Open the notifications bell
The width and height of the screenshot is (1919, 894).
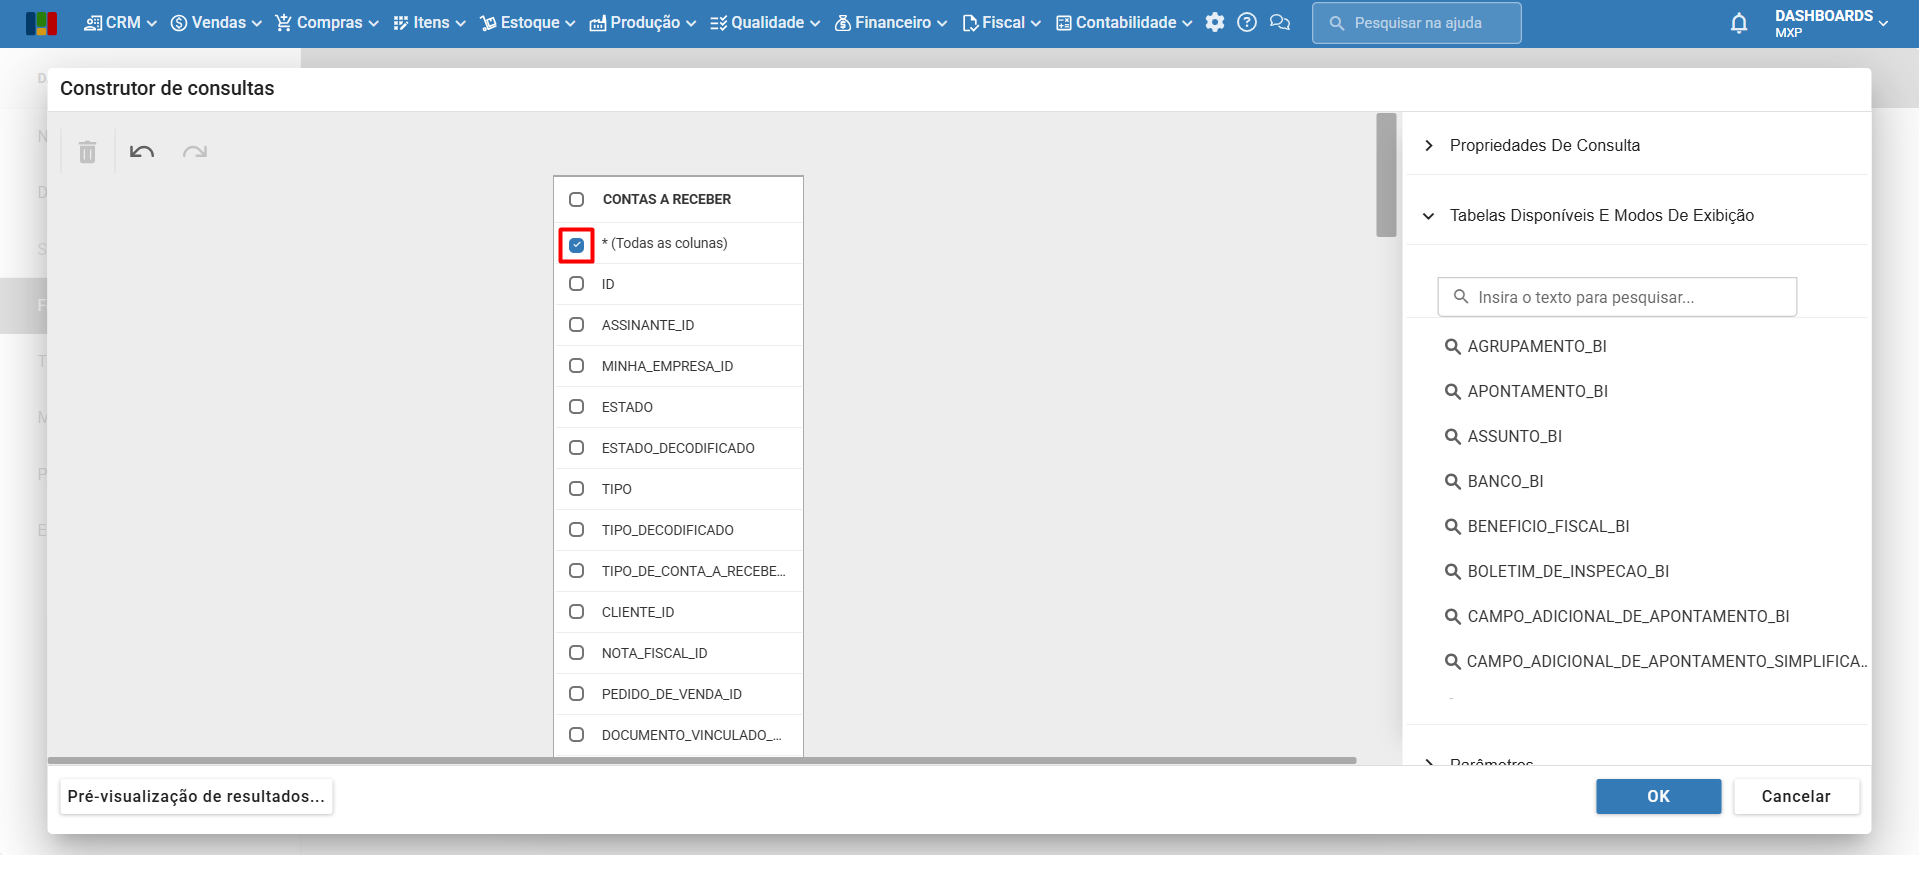coord(1739,23)
